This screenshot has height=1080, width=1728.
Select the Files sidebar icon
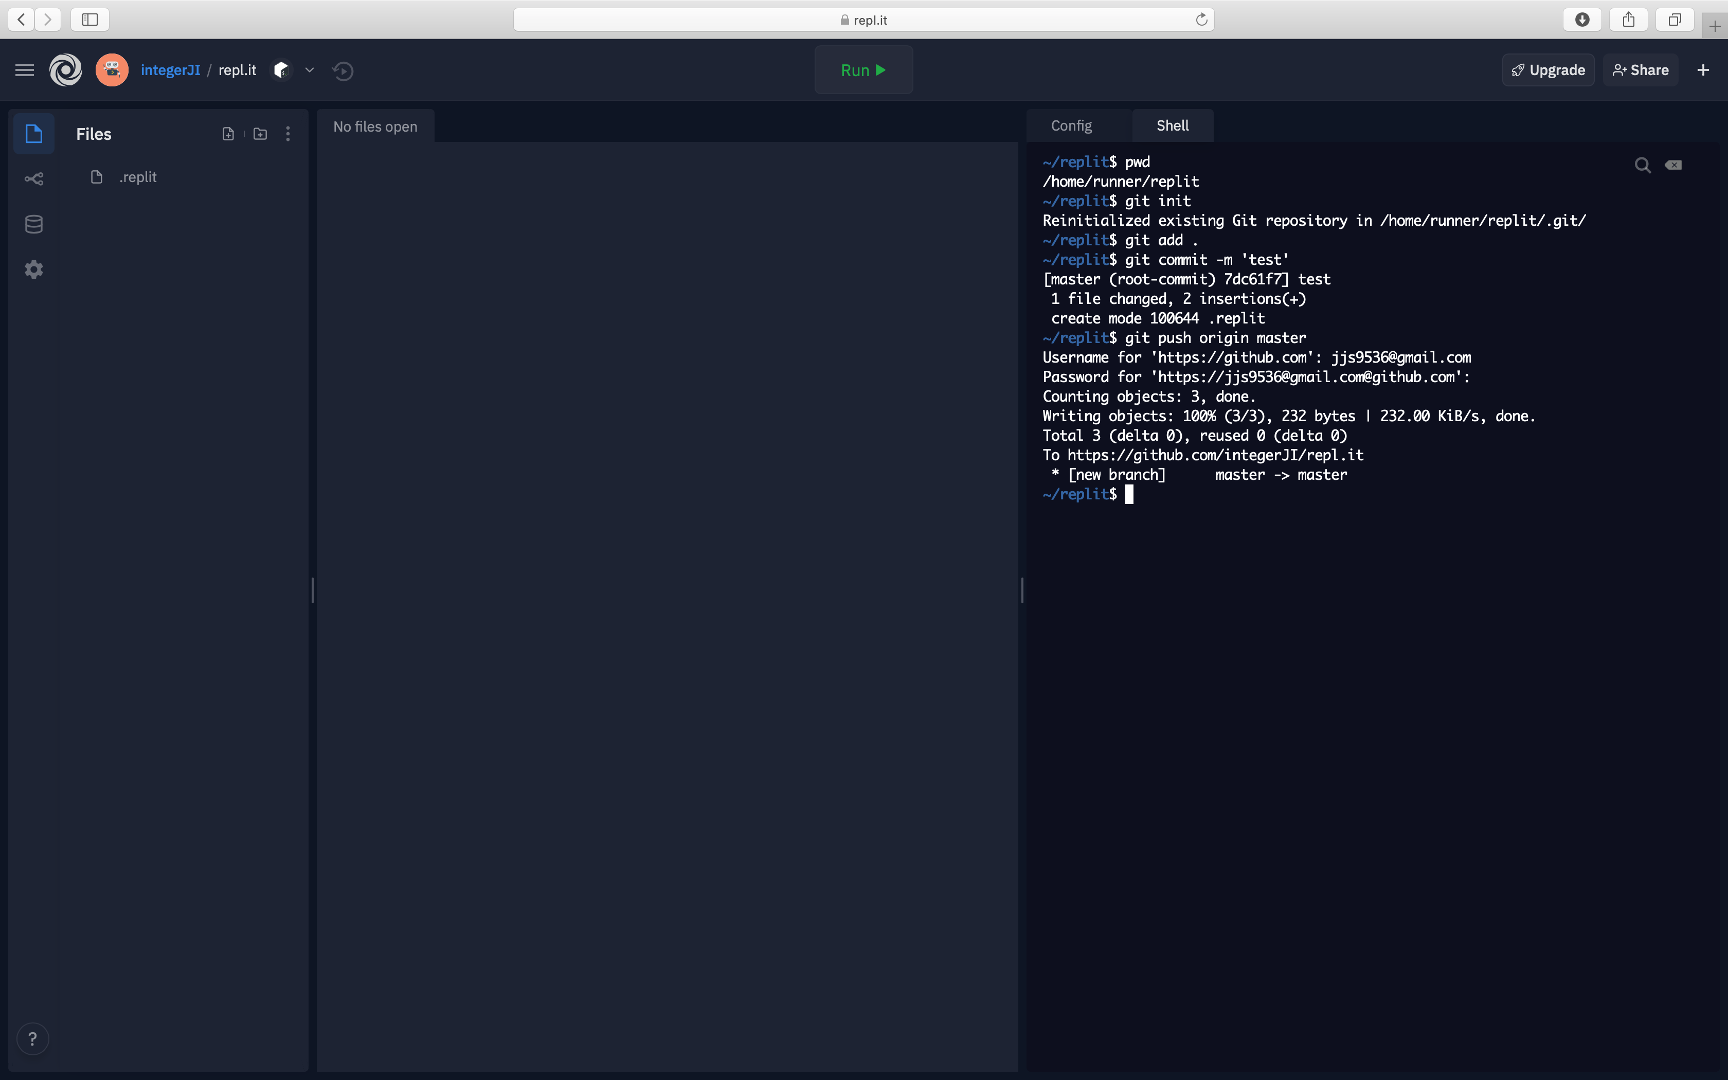pos(34,134)
